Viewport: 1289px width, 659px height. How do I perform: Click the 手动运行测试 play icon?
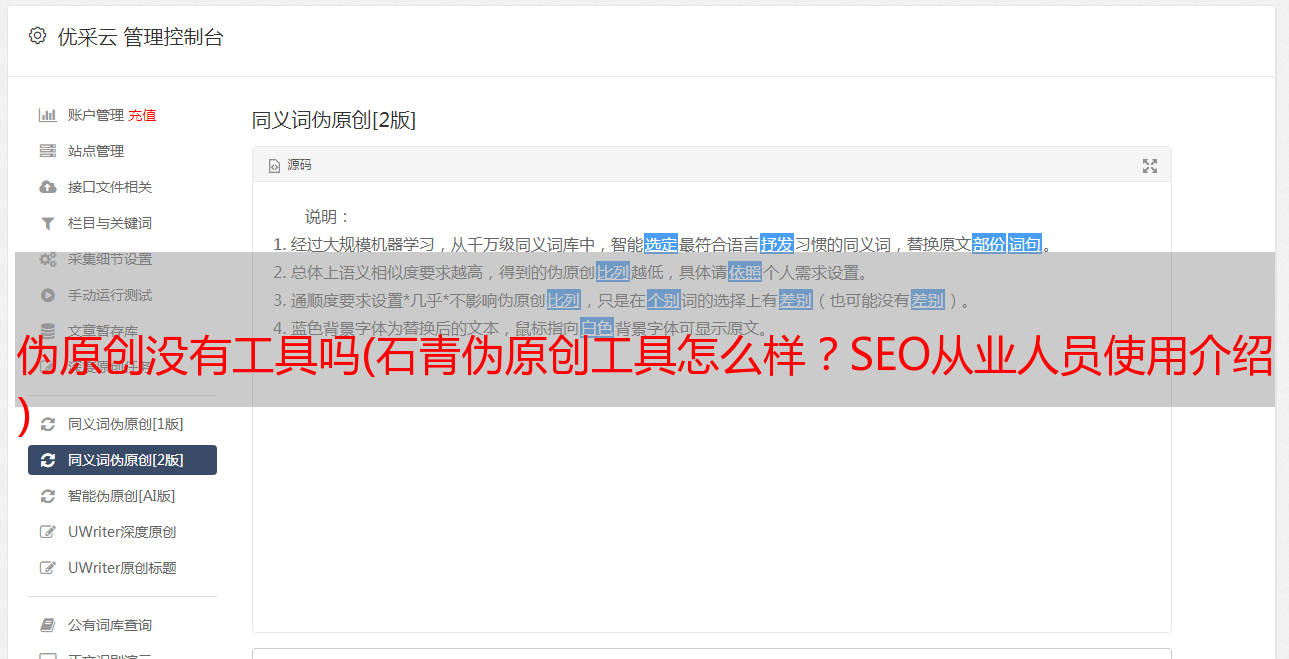(47, 295)
